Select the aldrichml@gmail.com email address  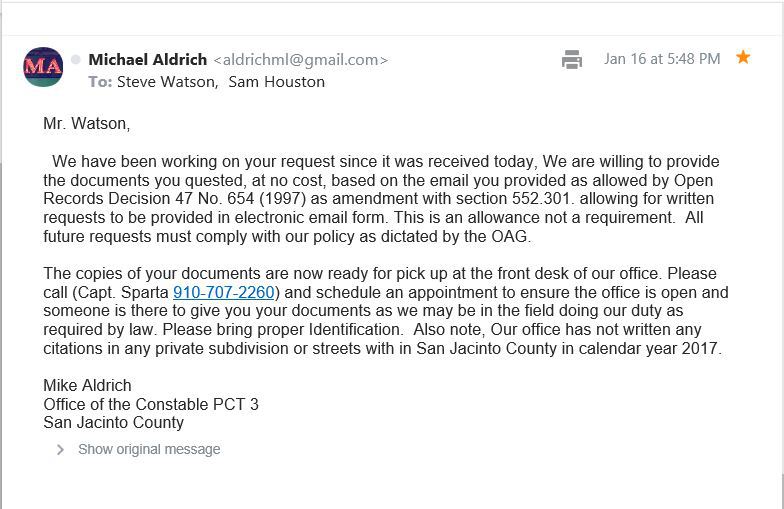coord(300,60)
